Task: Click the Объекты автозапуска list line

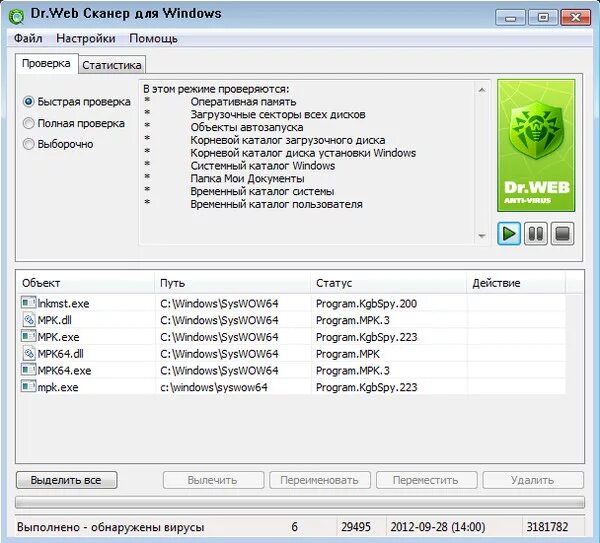Action: pos(247,127)
